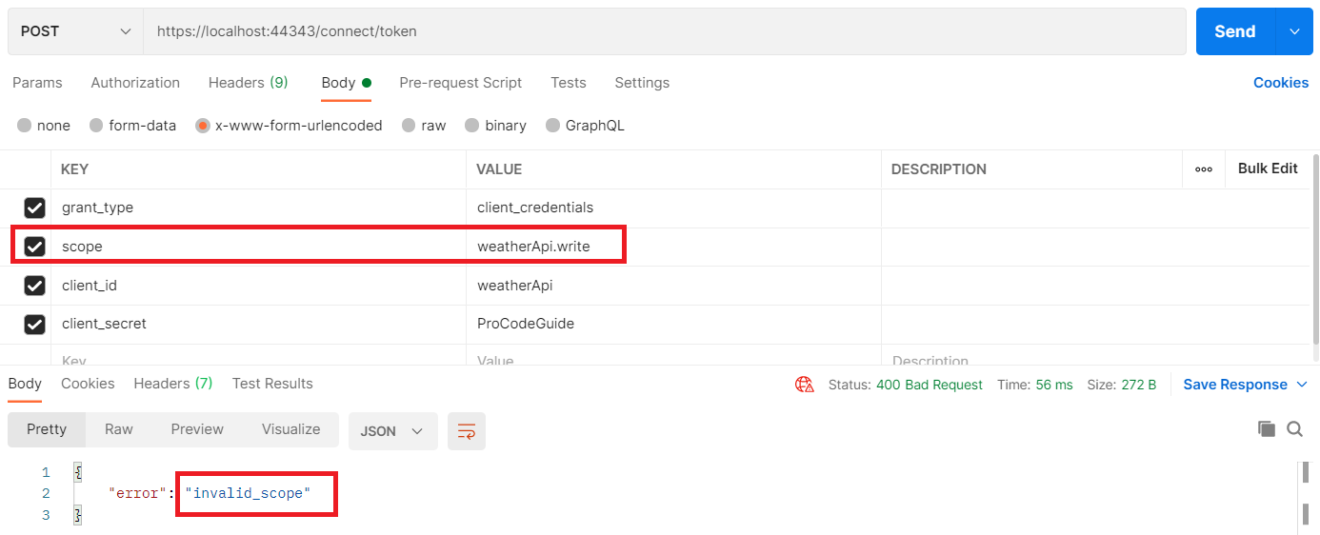
Task: Open the Send button dropdown arrow
Action: click(1294, 32)
